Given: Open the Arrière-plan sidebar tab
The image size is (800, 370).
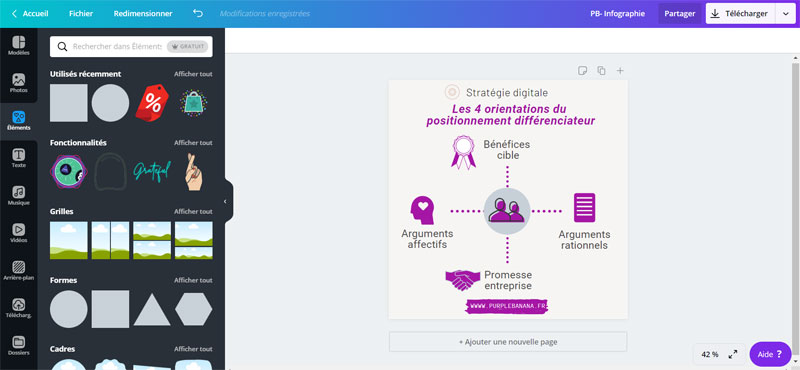Looking at the screenshot, I should click(18, 271).
